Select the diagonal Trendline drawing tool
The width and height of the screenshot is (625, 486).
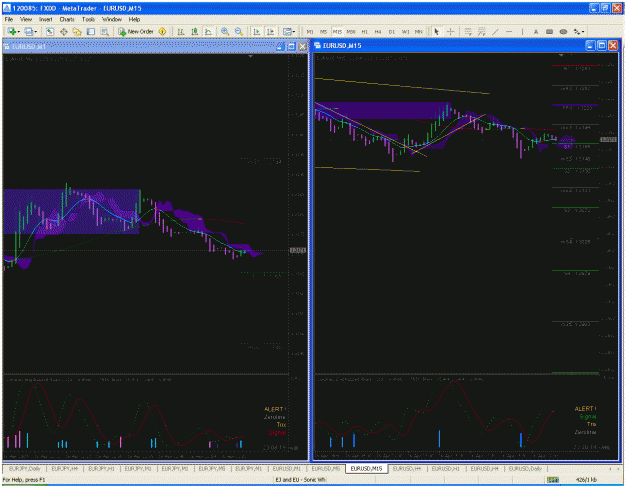click(x=495, y=31)
